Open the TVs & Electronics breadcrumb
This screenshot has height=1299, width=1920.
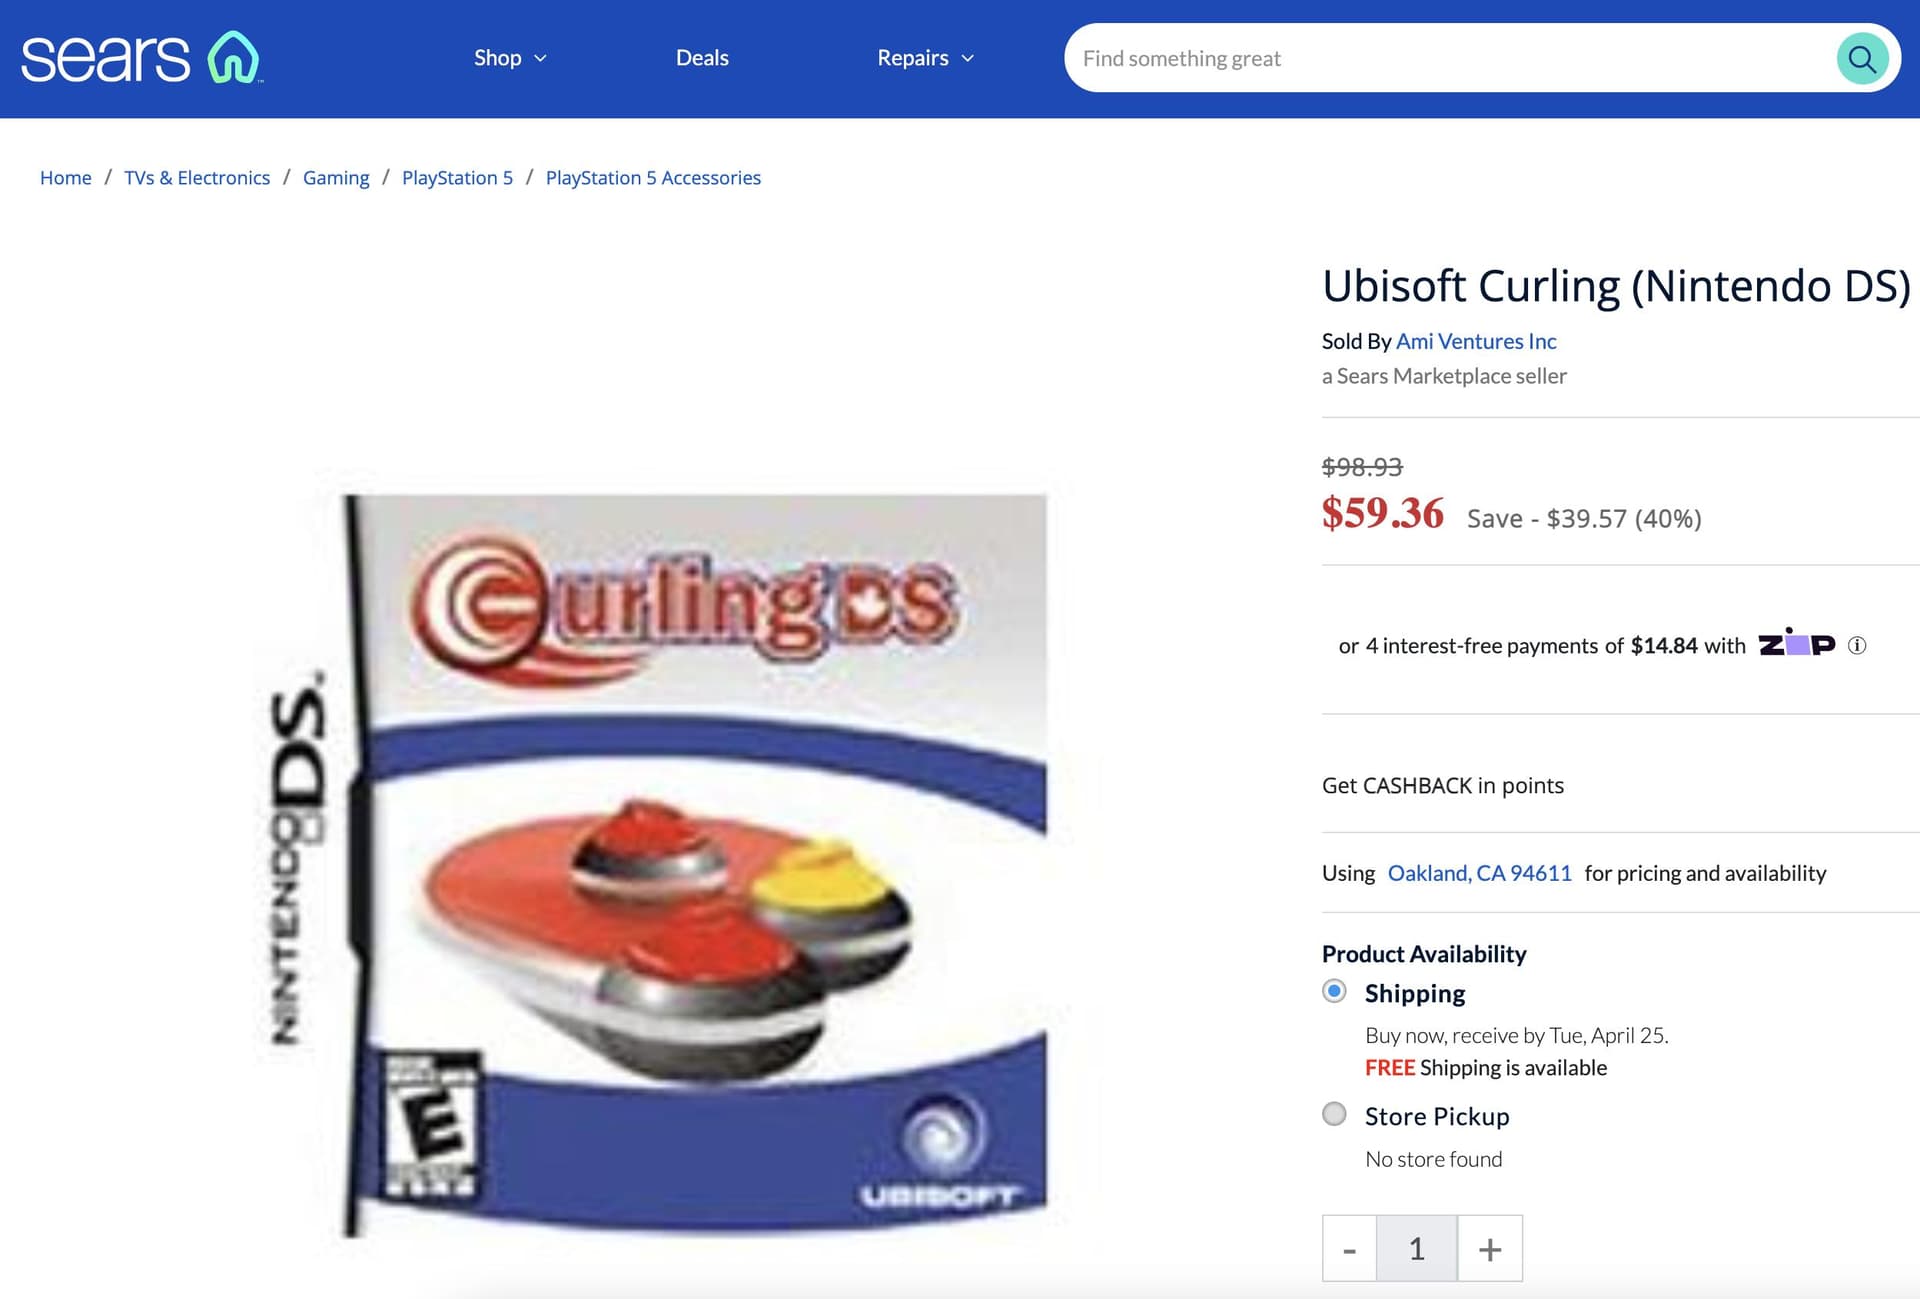197,178
